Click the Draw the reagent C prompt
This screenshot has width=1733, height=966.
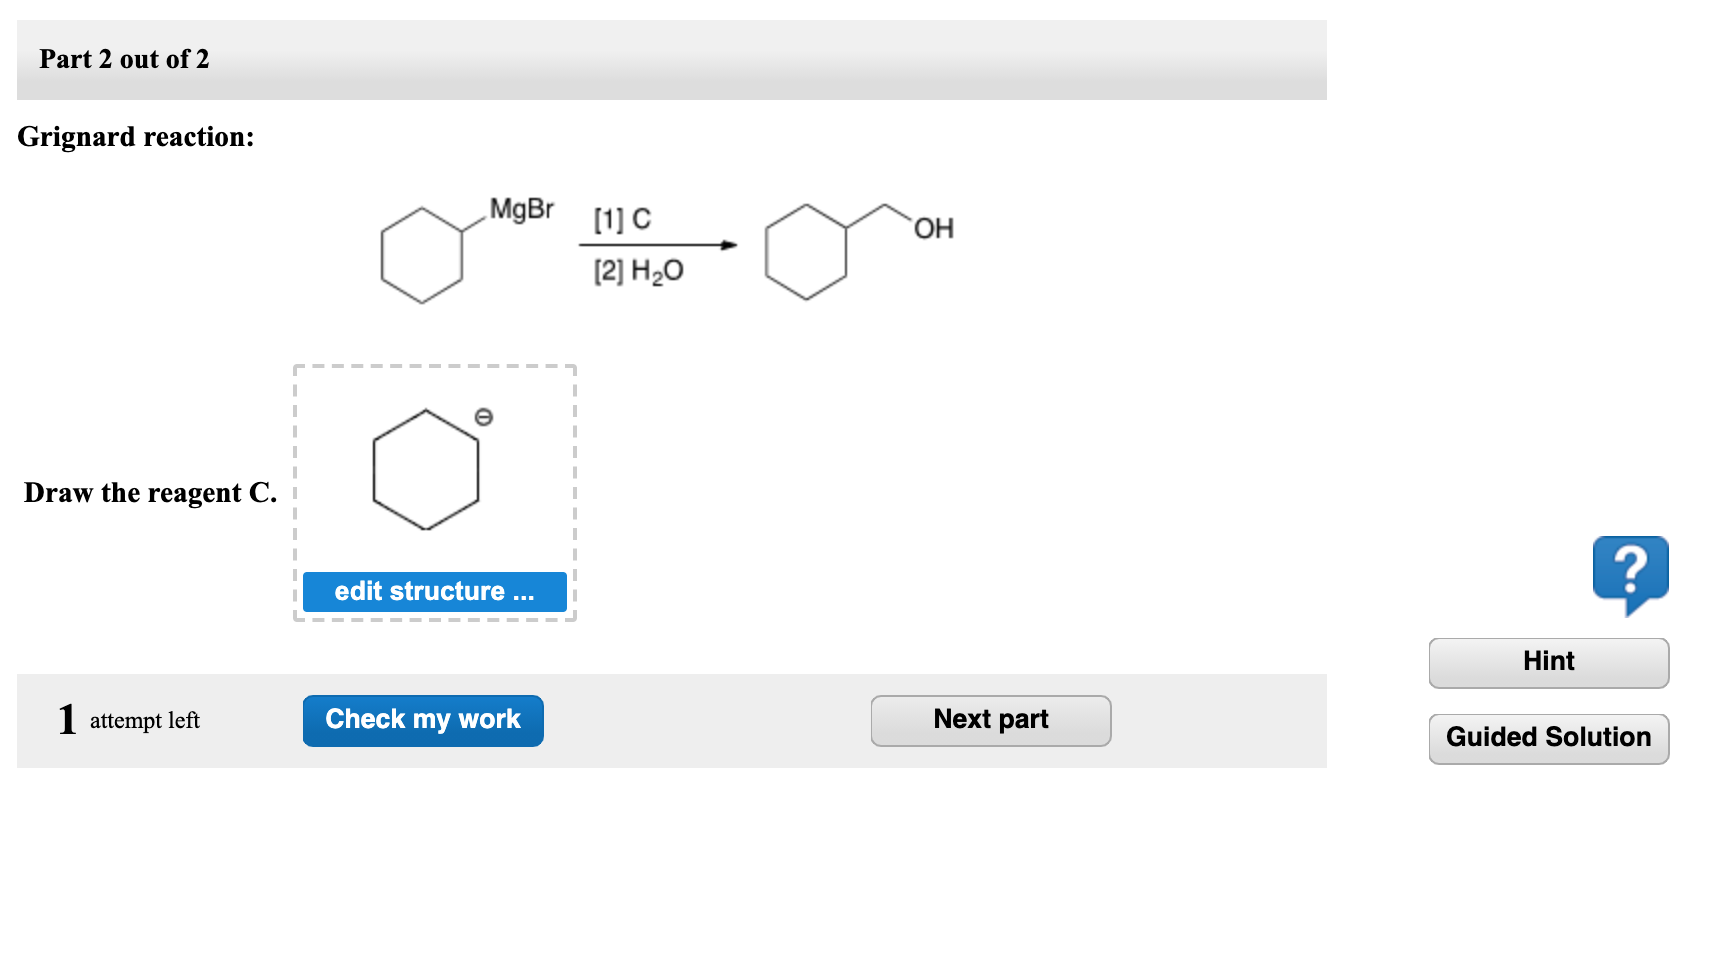coord(150,492)
